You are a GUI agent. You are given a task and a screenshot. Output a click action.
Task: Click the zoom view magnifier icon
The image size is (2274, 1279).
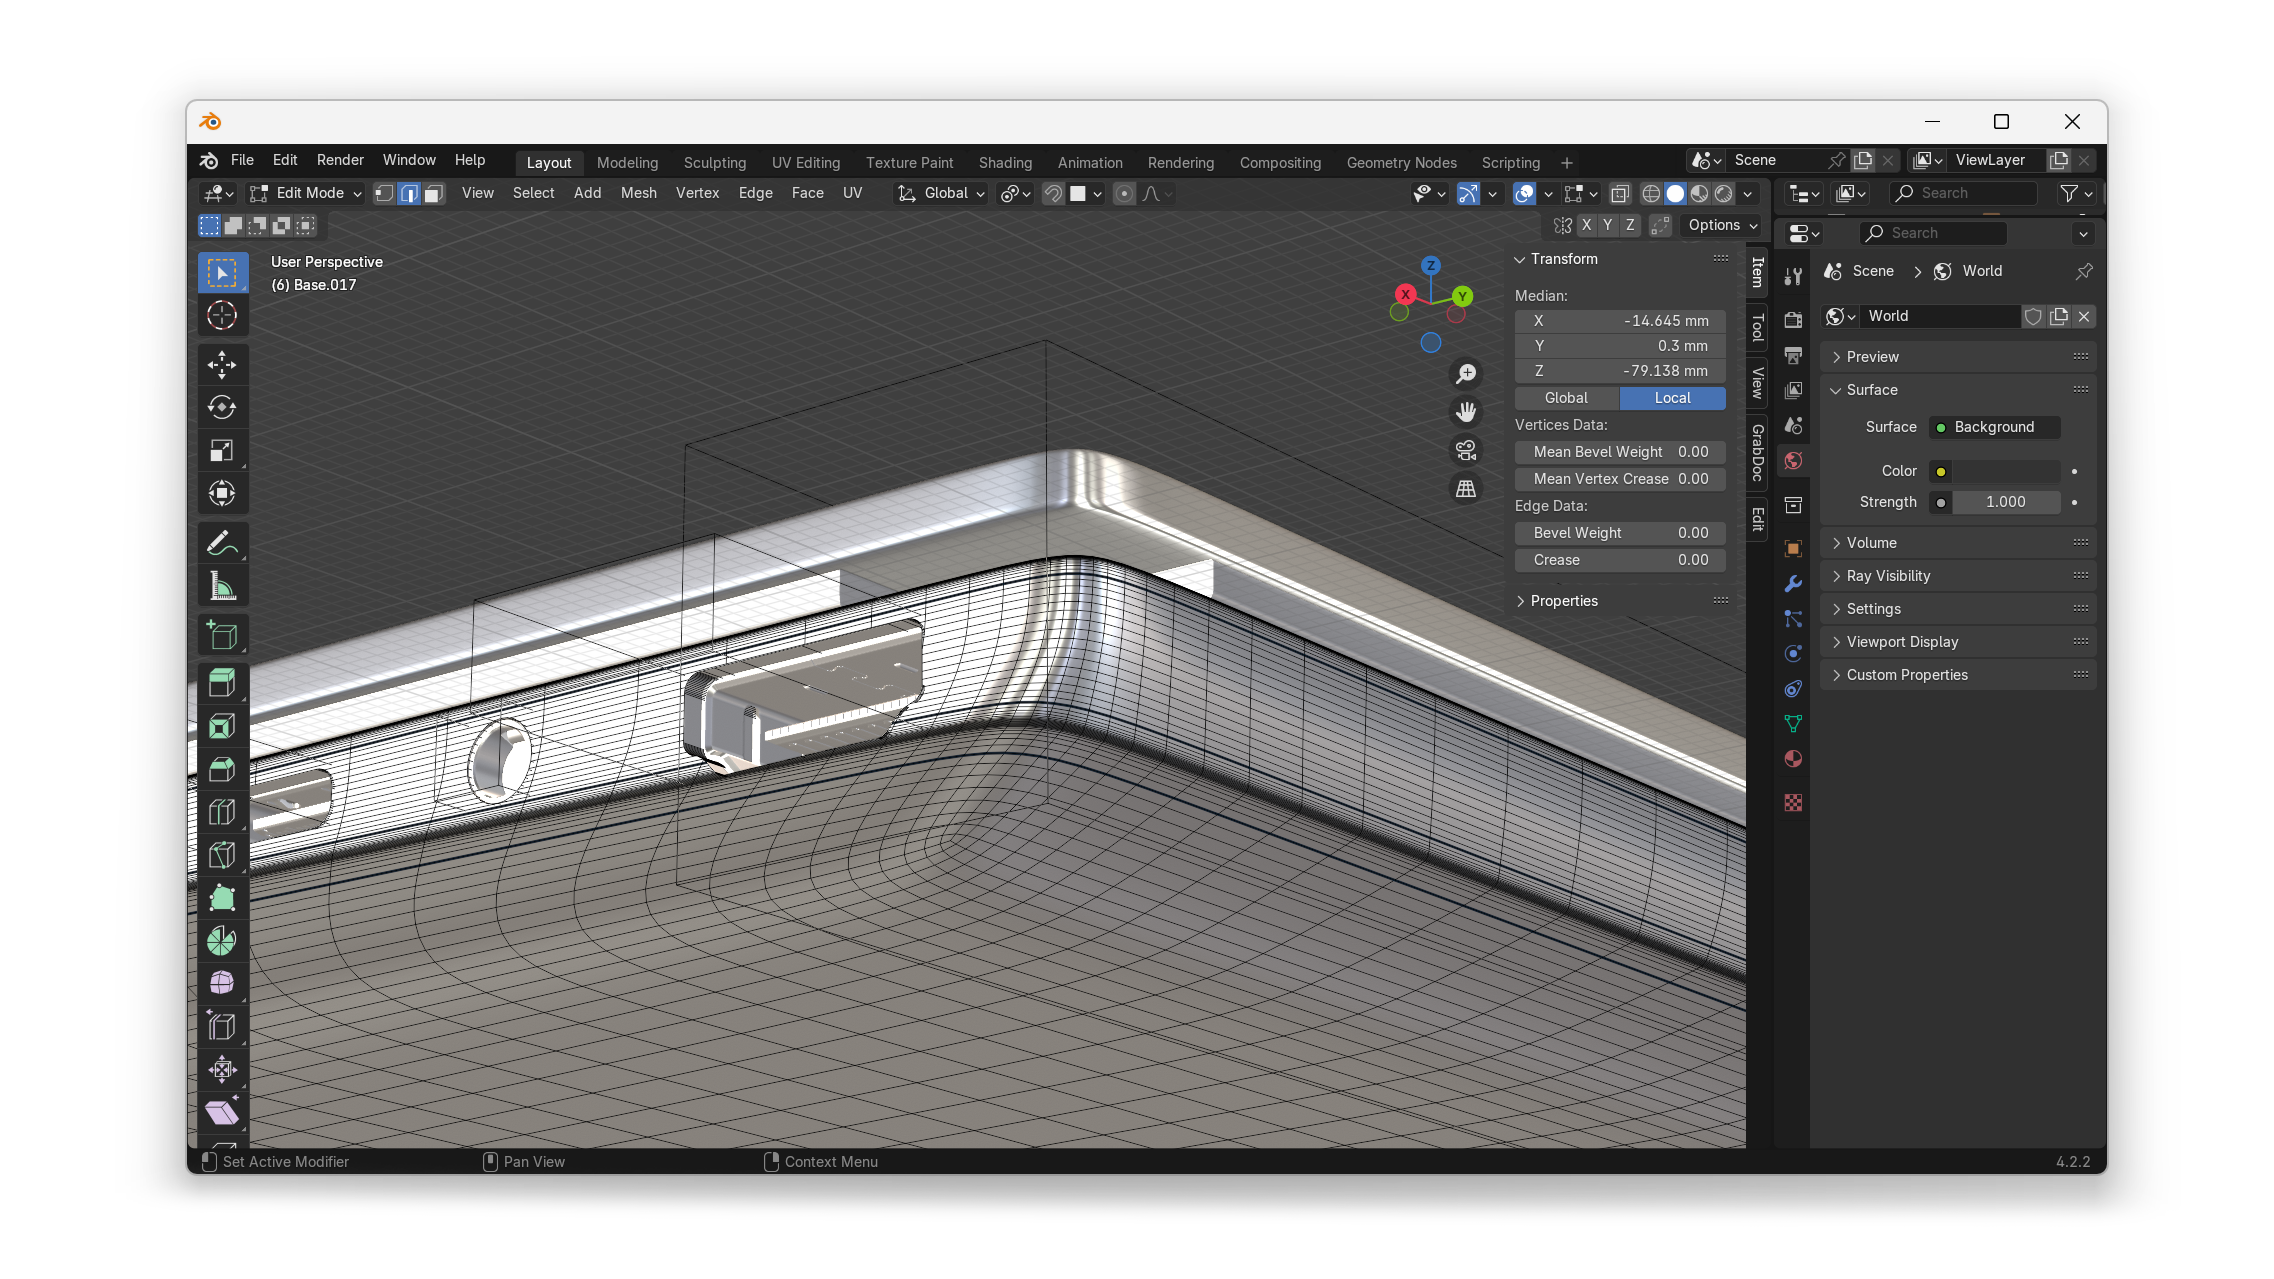[1466, 374]
